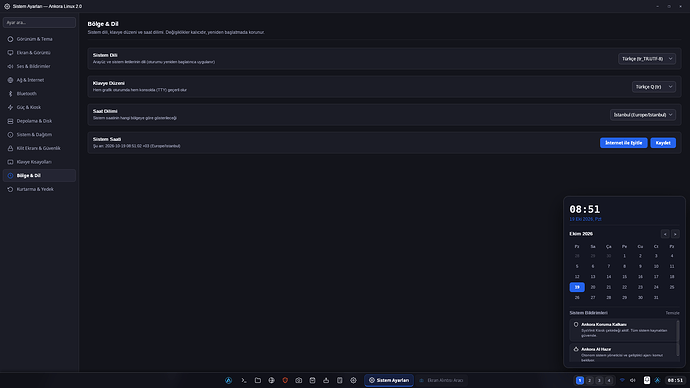Open the package archive icon in taskbar
Screen dimensions: 690x388
click(312, 381)
